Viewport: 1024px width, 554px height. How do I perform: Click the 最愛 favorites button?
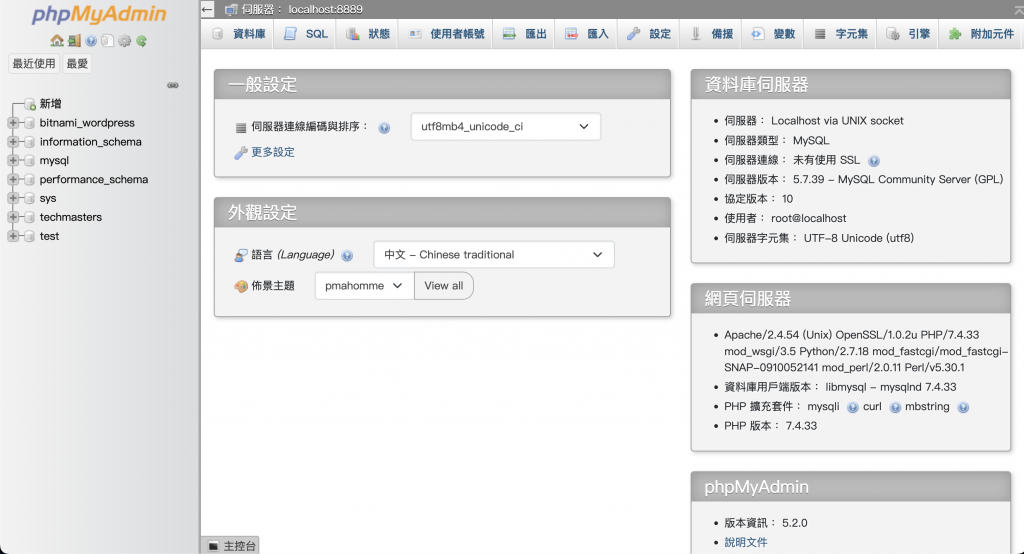pos(77,63)
